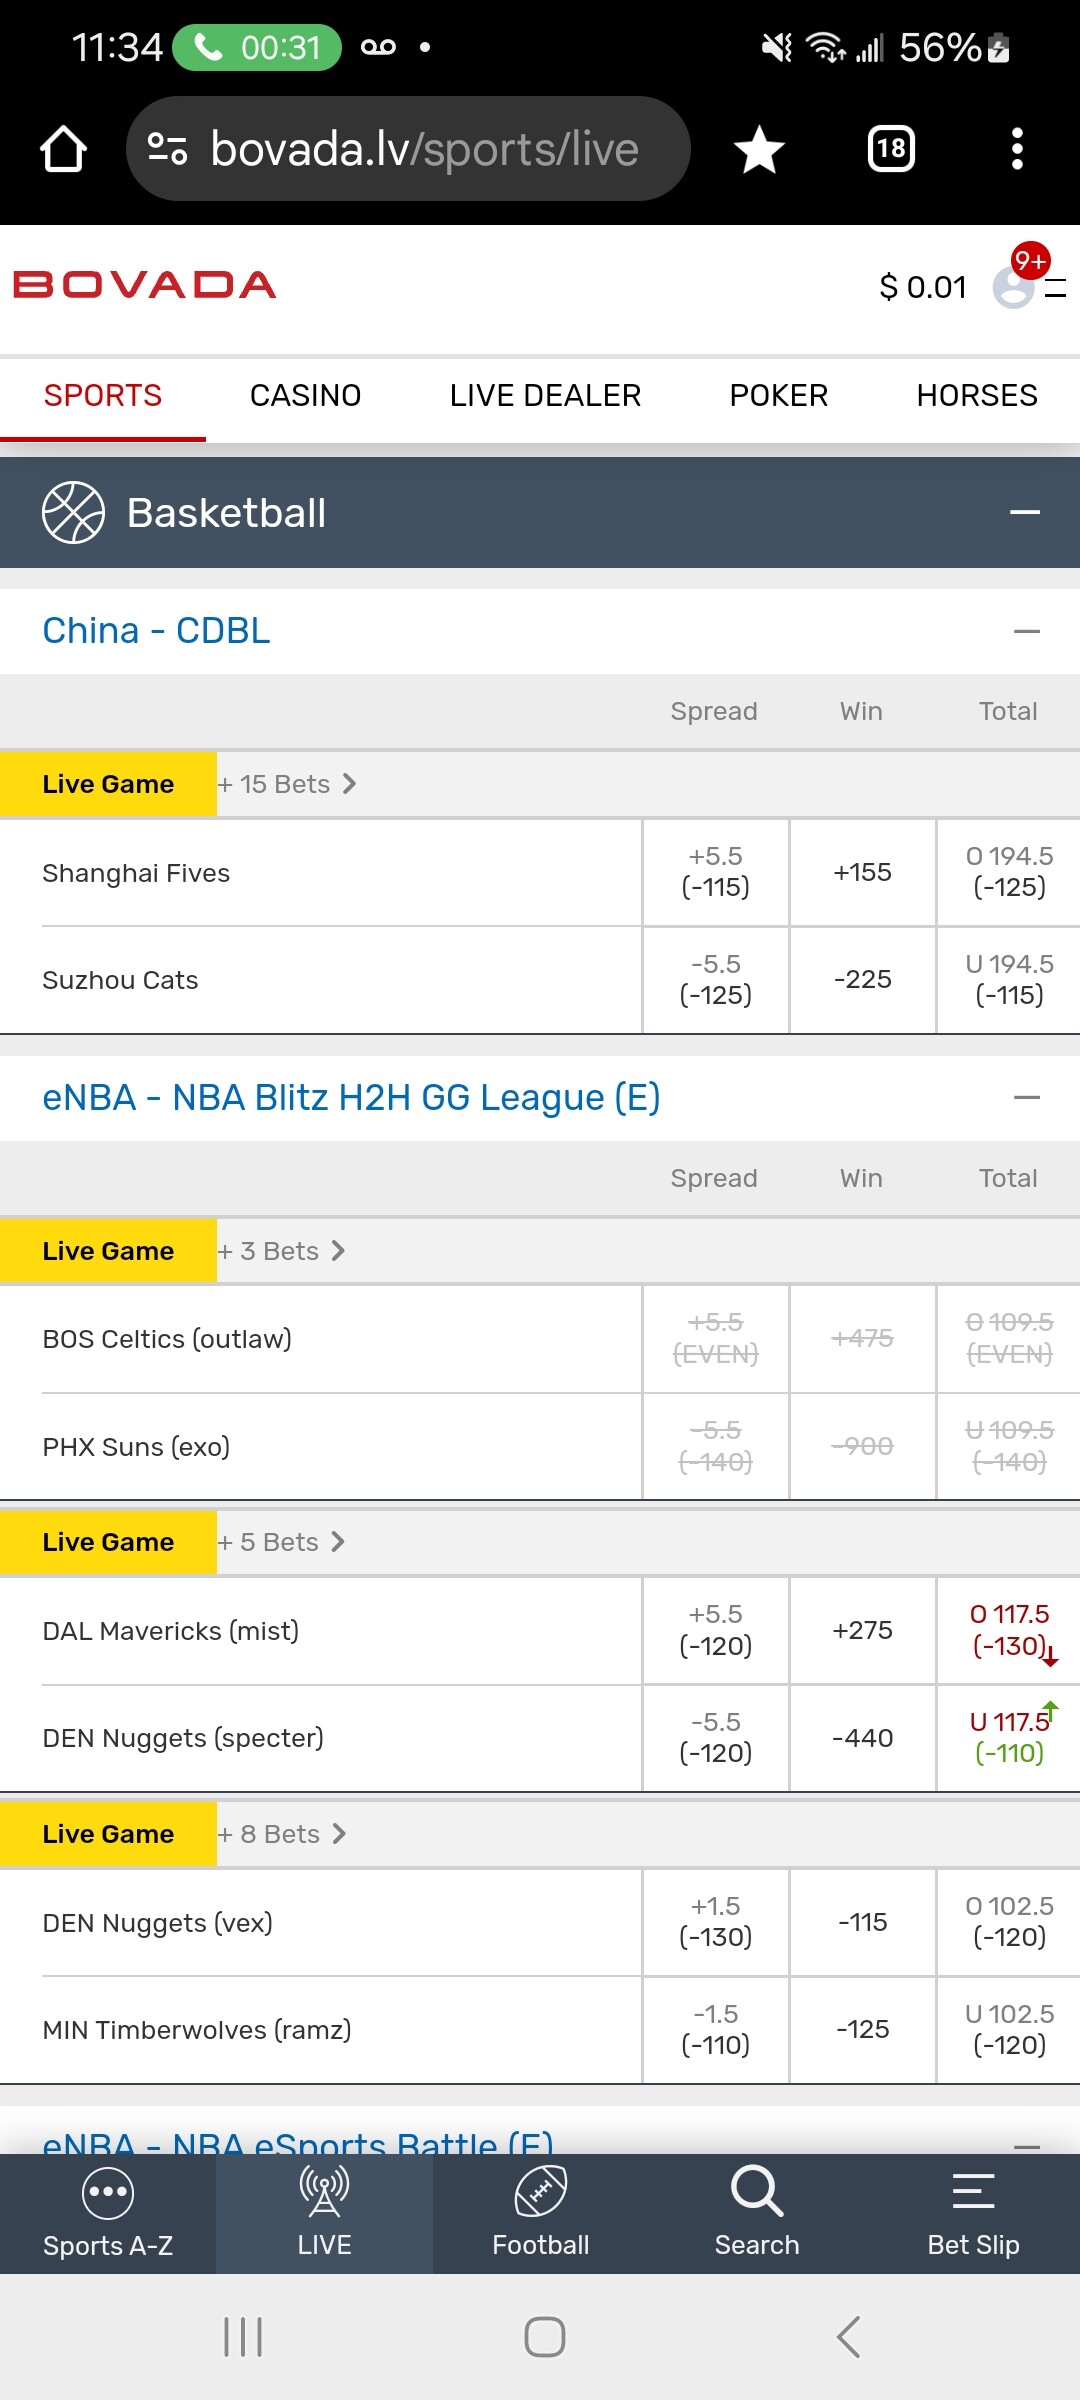
Task: Tap the browser home icon
Action: click(x=63, y=149)
